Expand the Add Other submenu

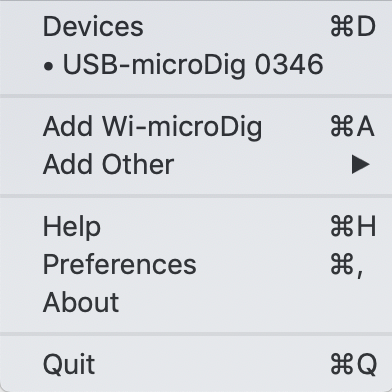coord(196,164)
